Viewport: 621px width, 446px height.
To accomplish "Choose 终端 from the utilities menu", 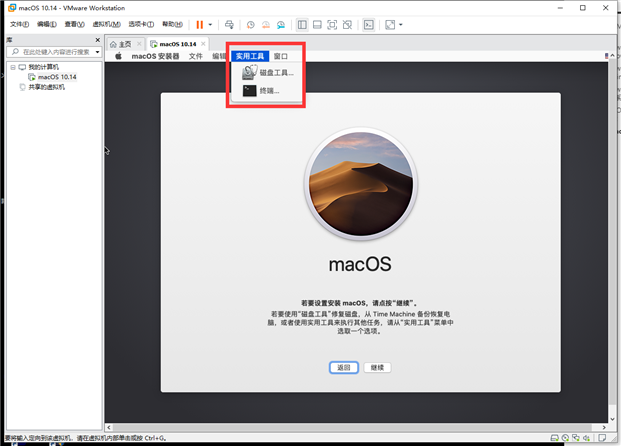I will 267,91.
